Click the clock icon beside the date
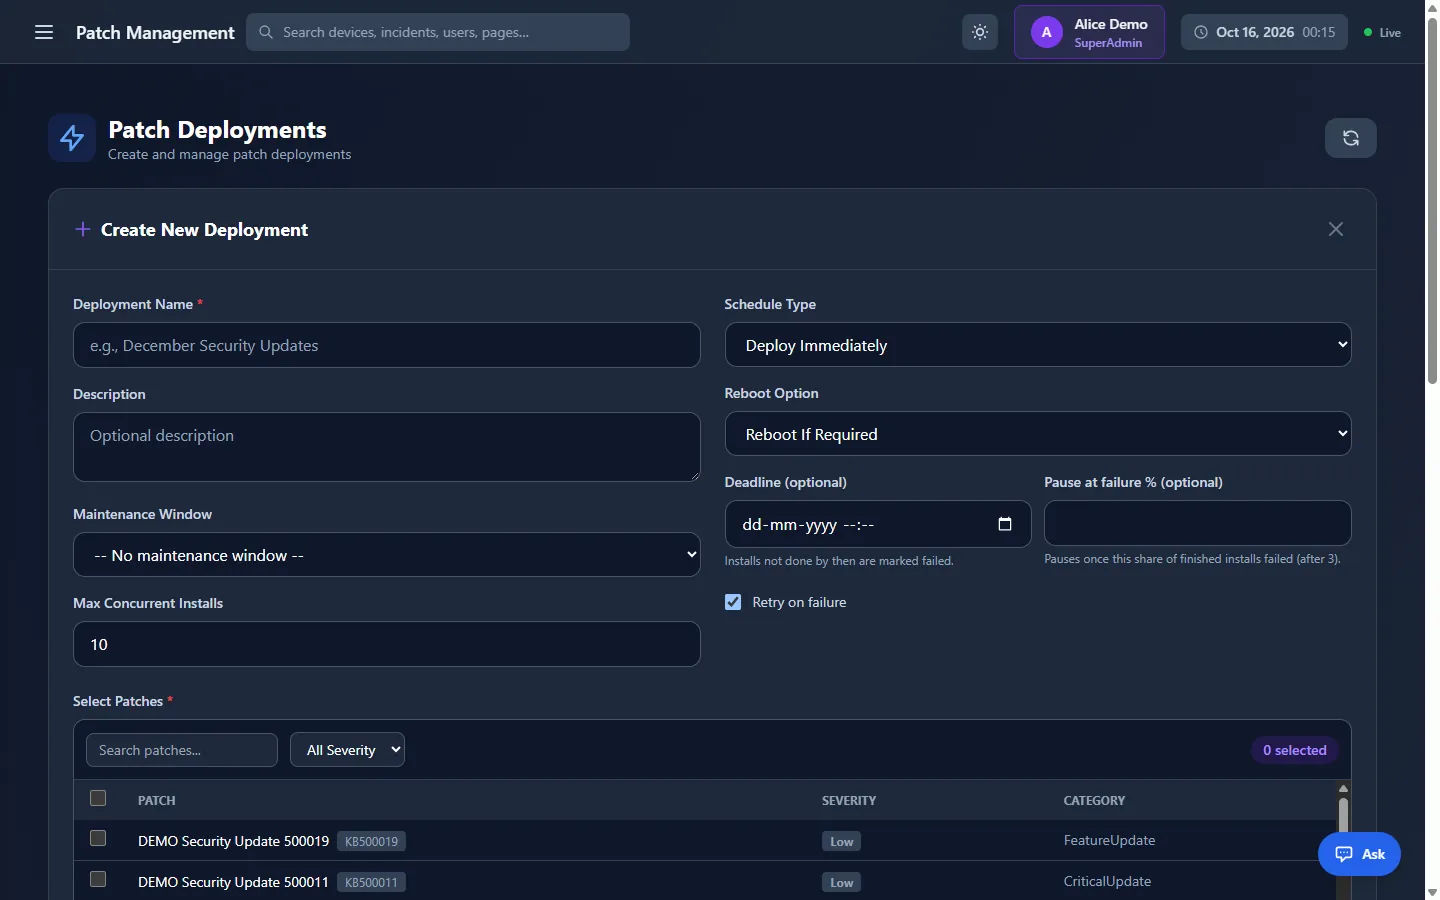Screen dimensions: 1440x900 [x=1201, y=32]
